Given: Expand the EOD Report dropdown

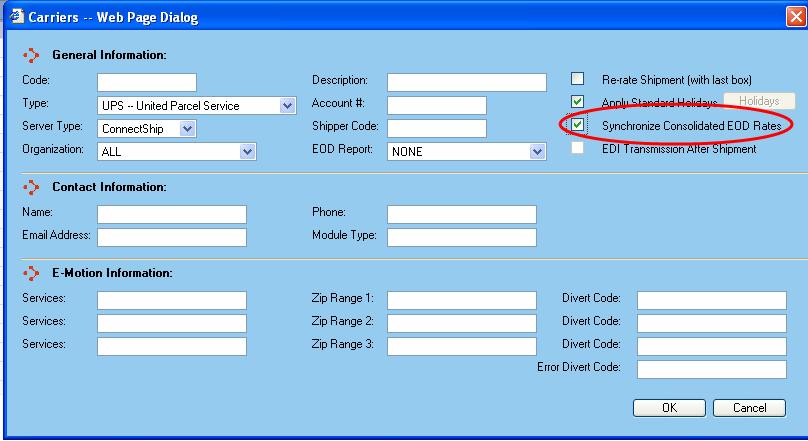Looking at the screenshot, I should [x=537, y=152].
